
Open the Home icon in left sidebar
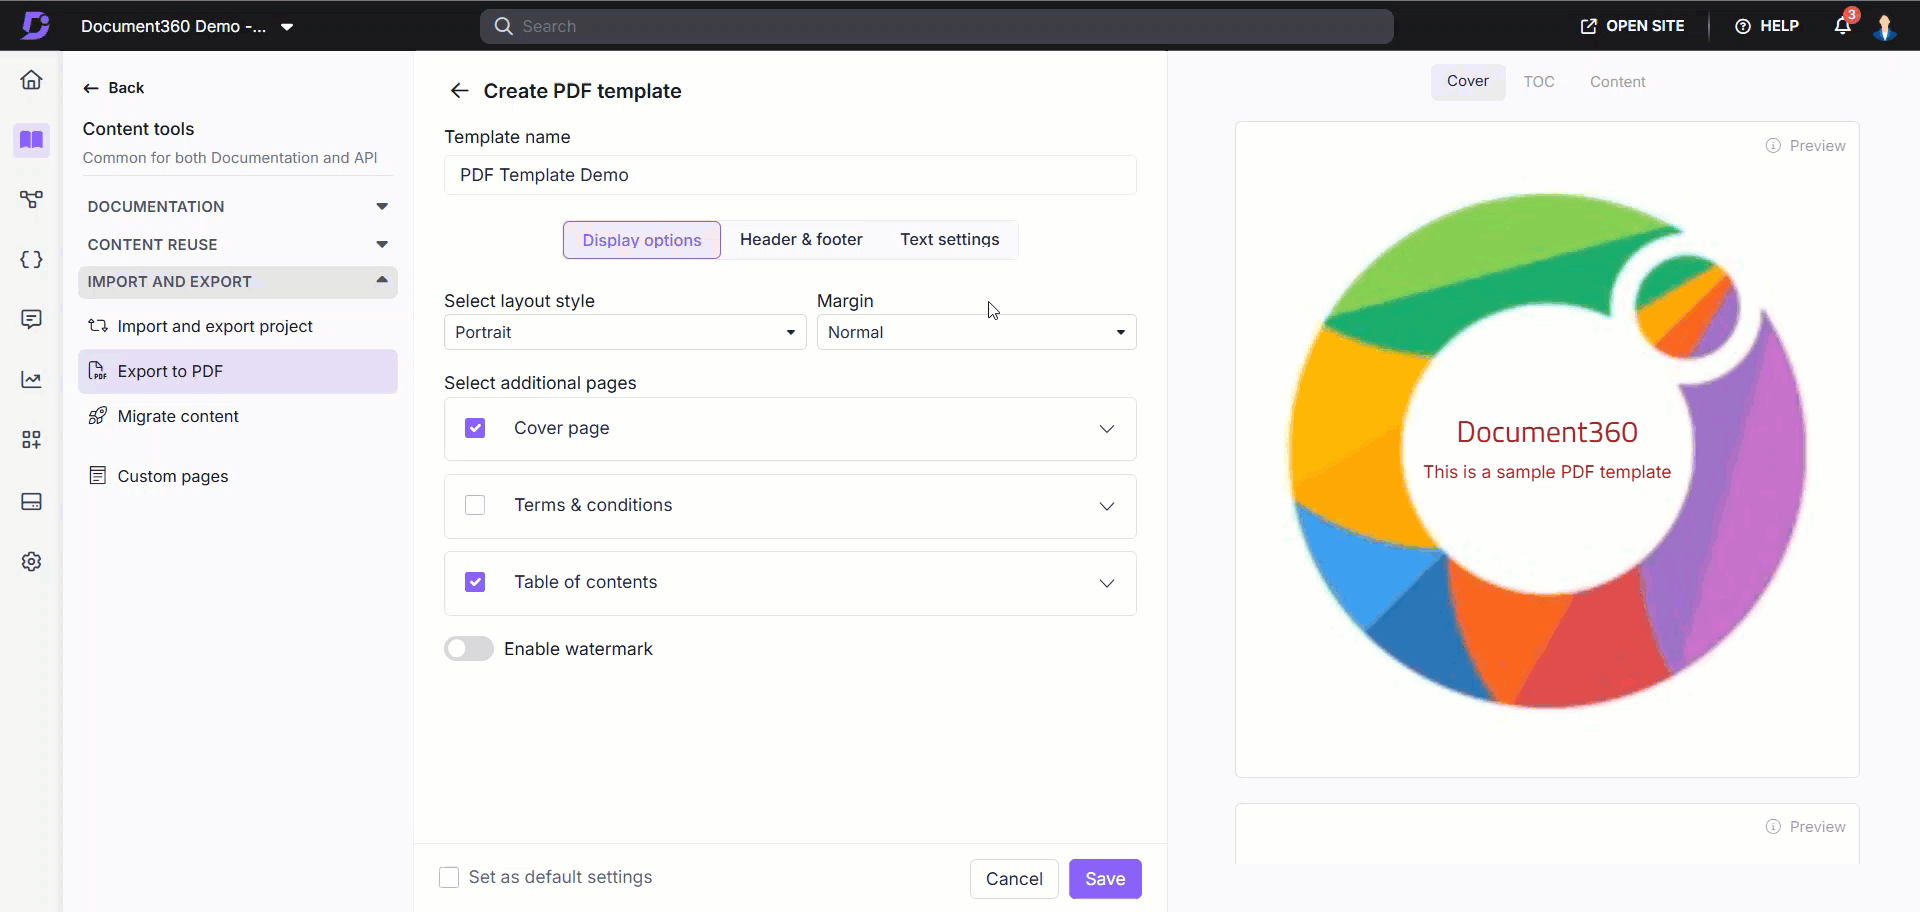pos(31,80)
